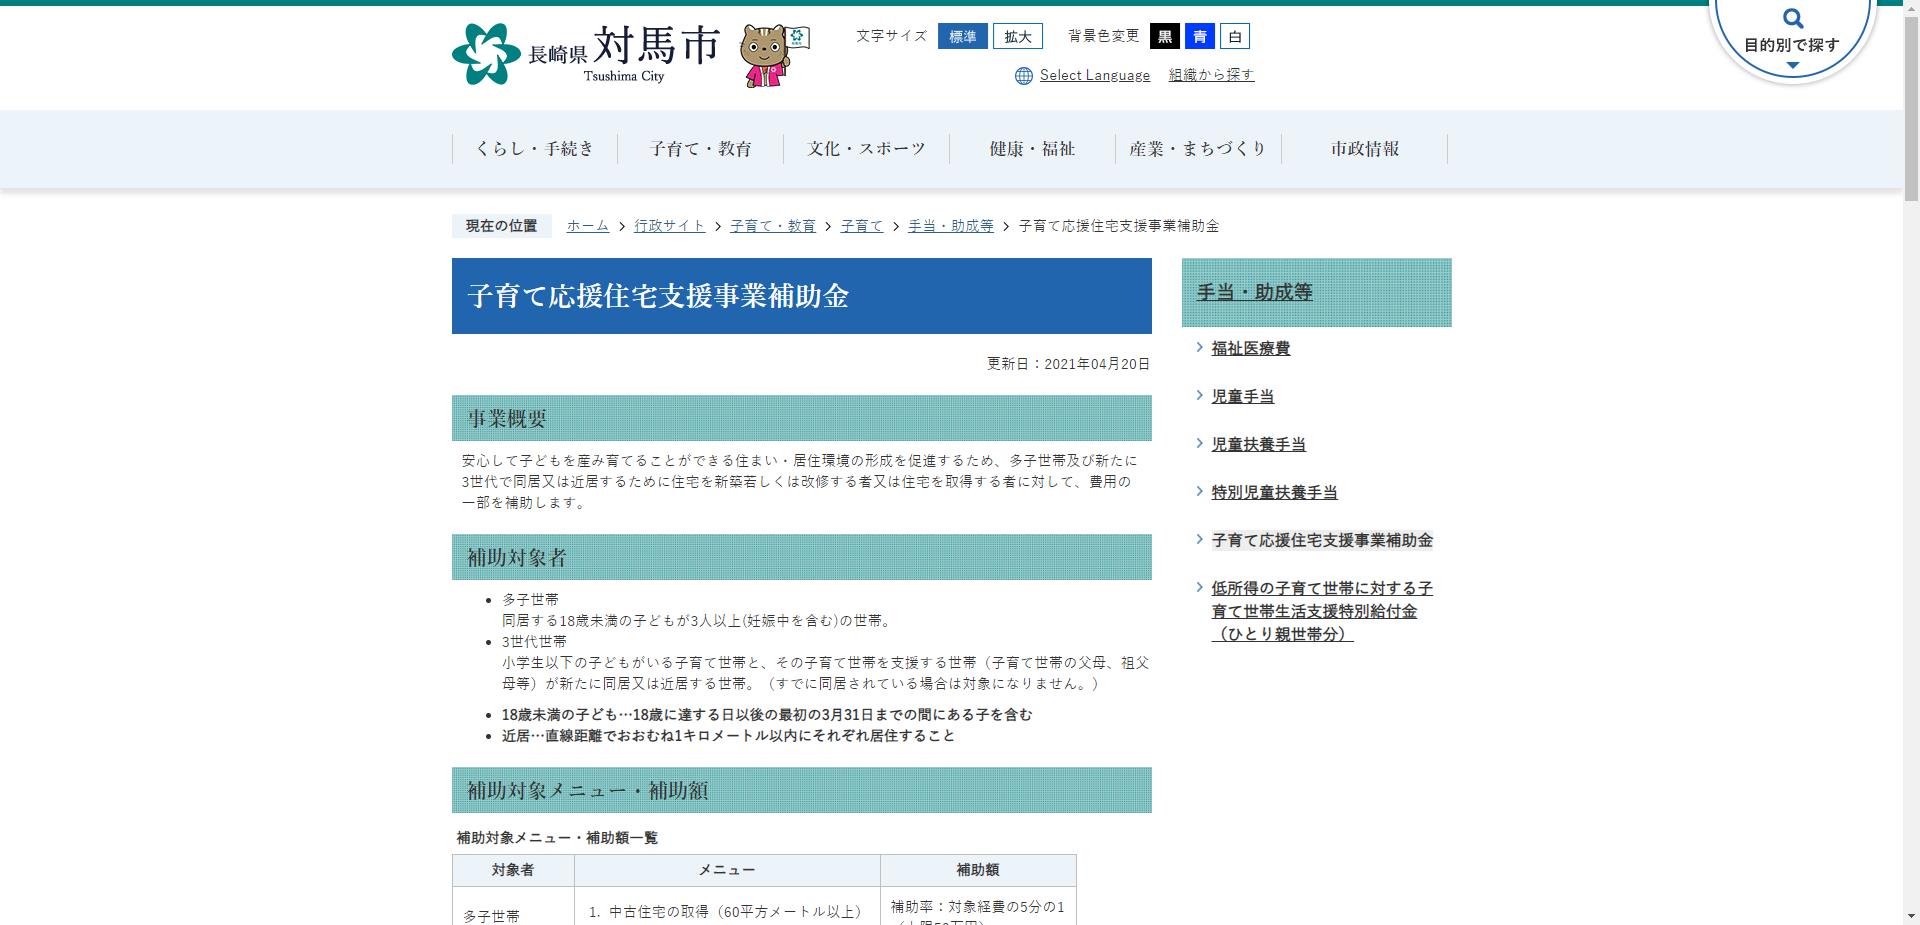Image resolution: width=1920 pixels, height=925 pixels.
Task: Open the 子育て・教育 navigation menu
Action: tap(701, 148)
